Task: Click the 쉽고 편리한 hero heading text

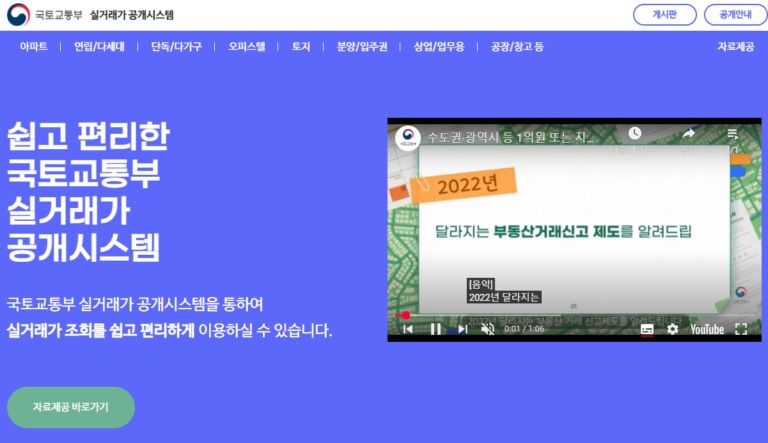Action: click(88, 137)
